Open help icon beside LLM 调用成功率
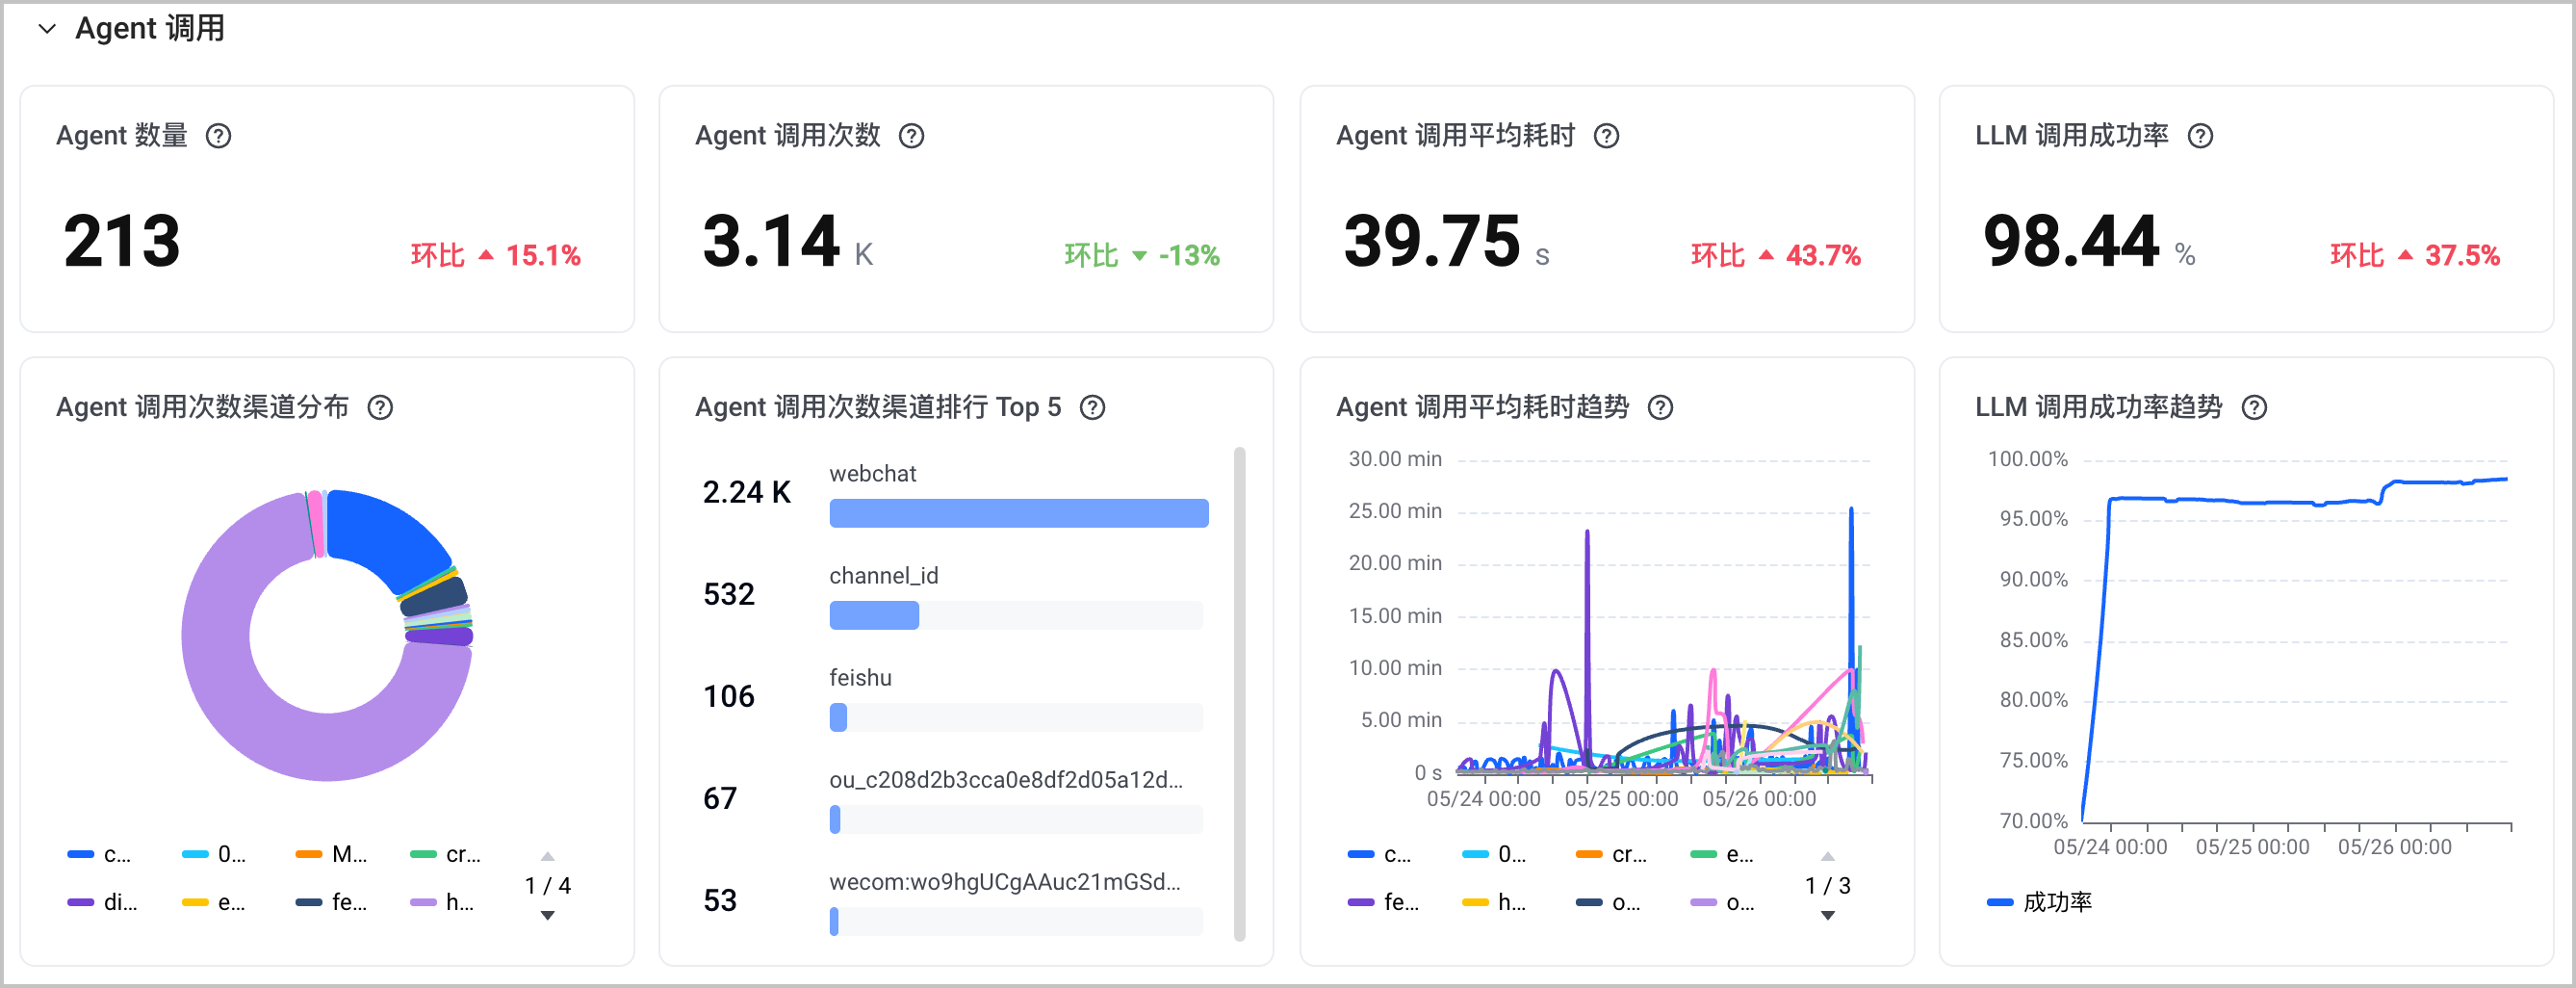The width and height of the screenshot is (2576, 988). click(x=2200, y=136)
